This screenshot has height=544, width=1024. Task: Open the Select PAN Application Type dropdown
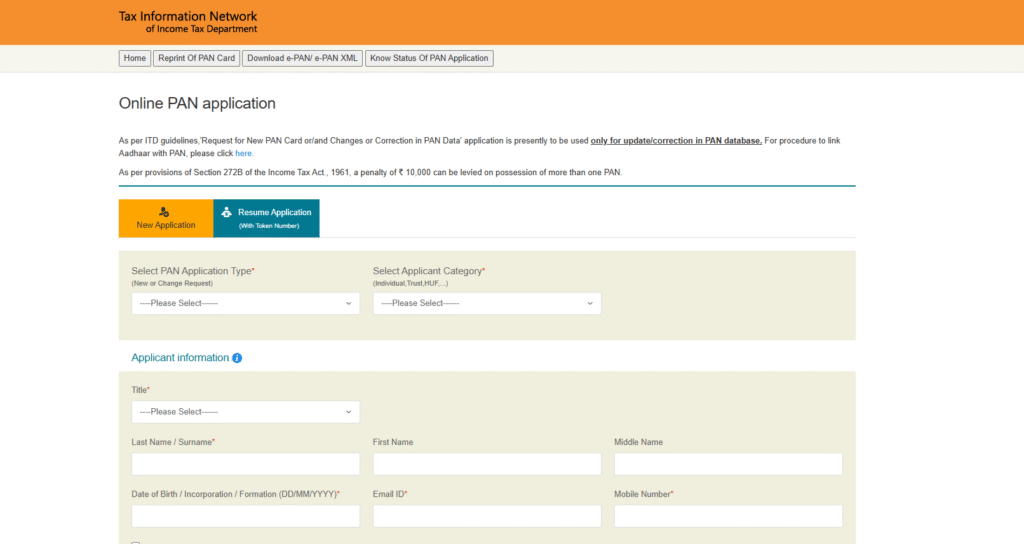(245, 303)
